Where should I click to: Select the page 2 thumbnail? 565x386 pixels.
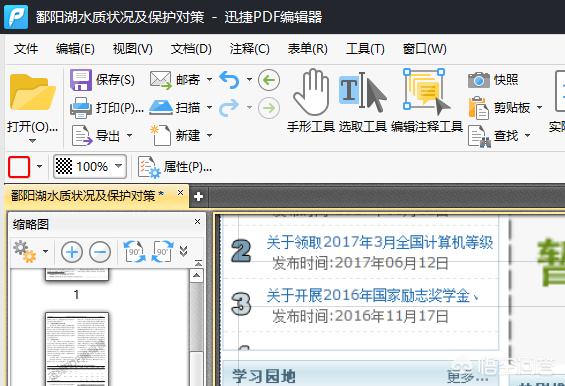[77, 349]
